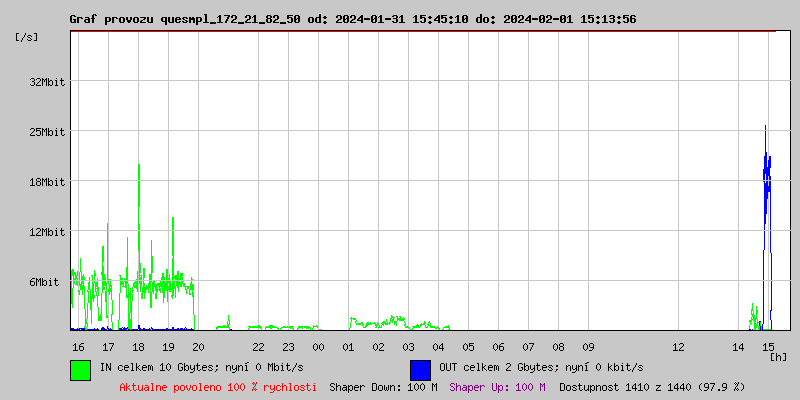The image size is (800, 400).
Task: Click the 'Shaper Up: 100 M' text
Action: point(497,387)
